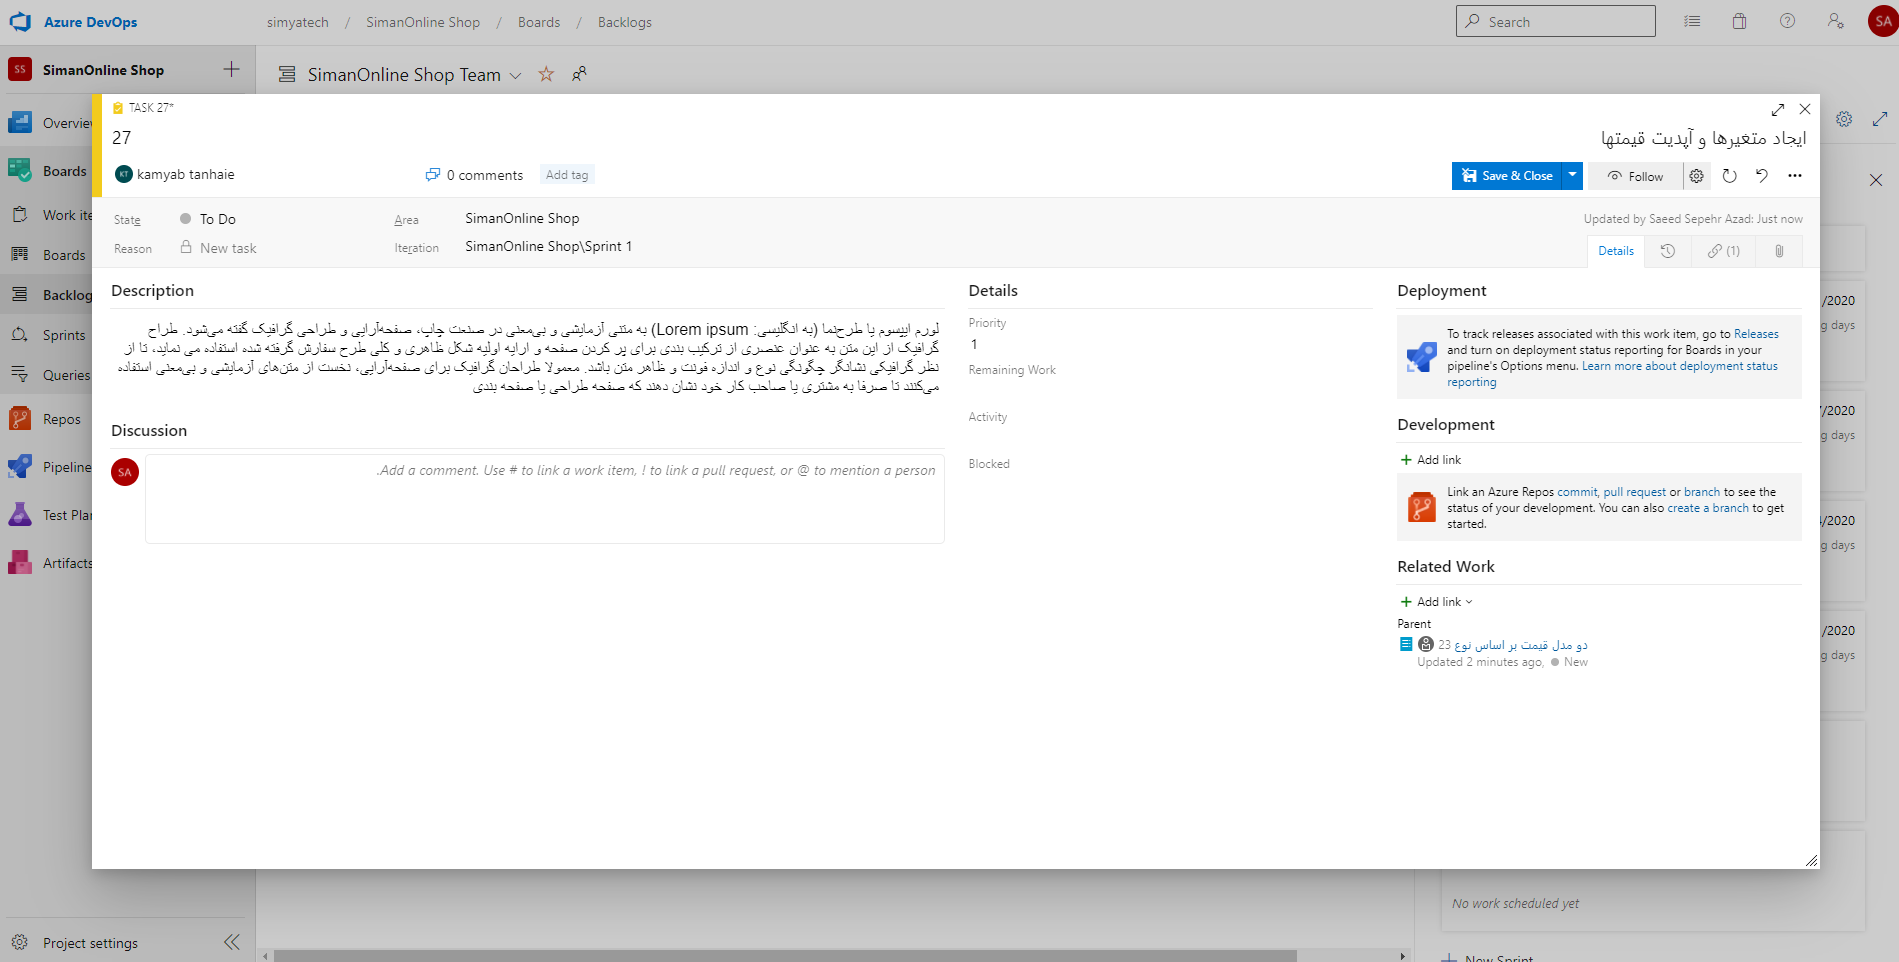Click the Description text area

[x=528, y=357]
